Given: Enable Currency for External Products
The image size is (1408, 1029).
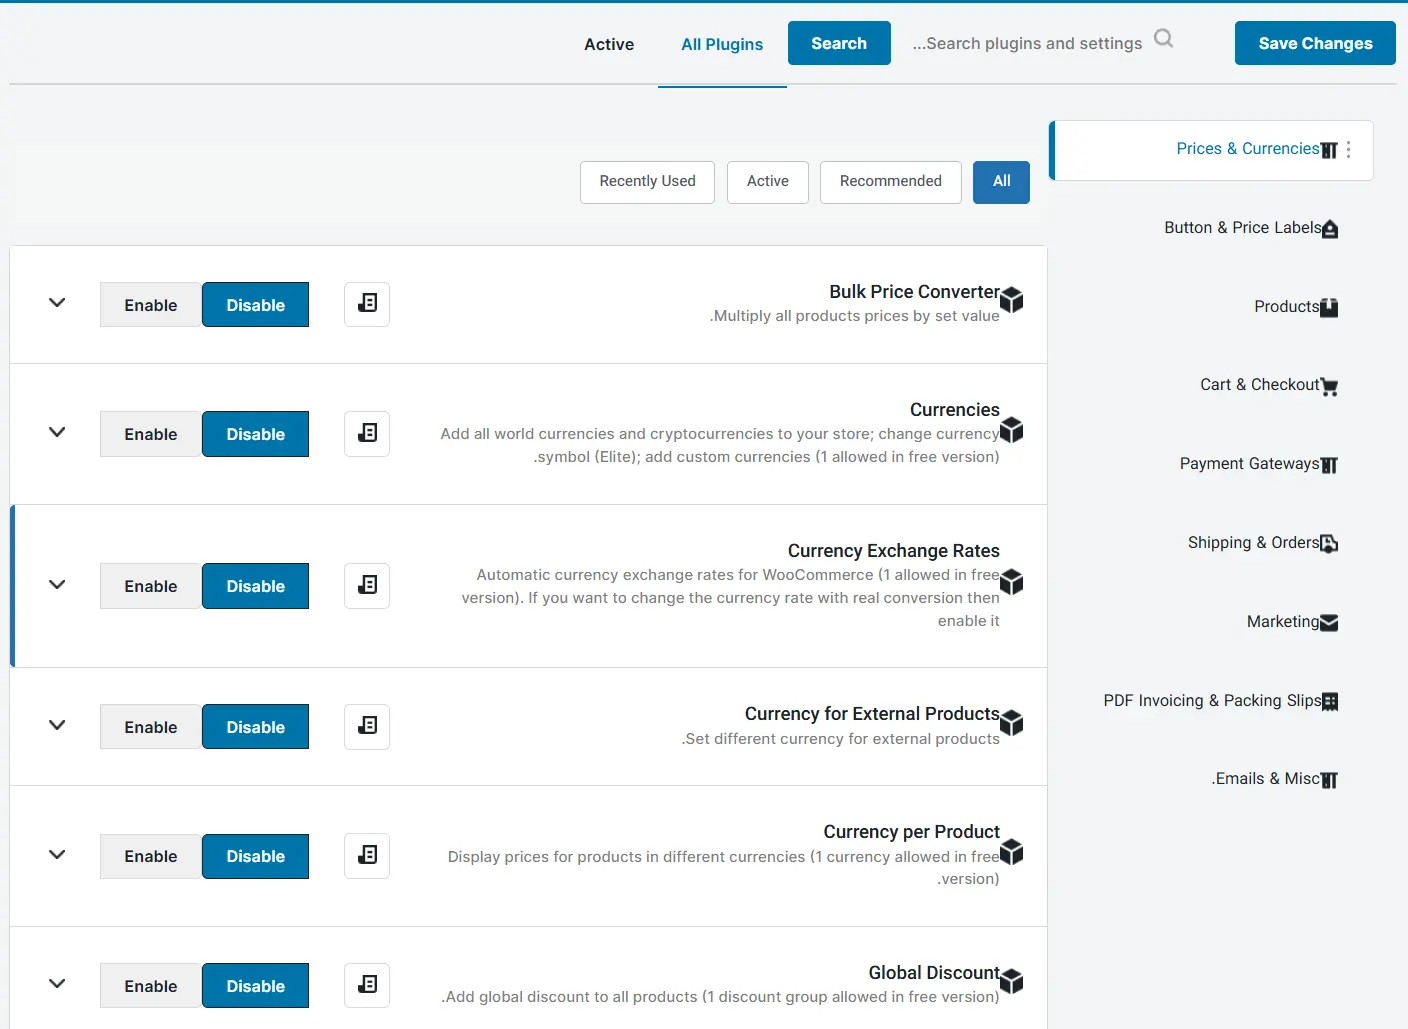Looking at the screenshot, I should pyautogui.click(x=151, y=727).
